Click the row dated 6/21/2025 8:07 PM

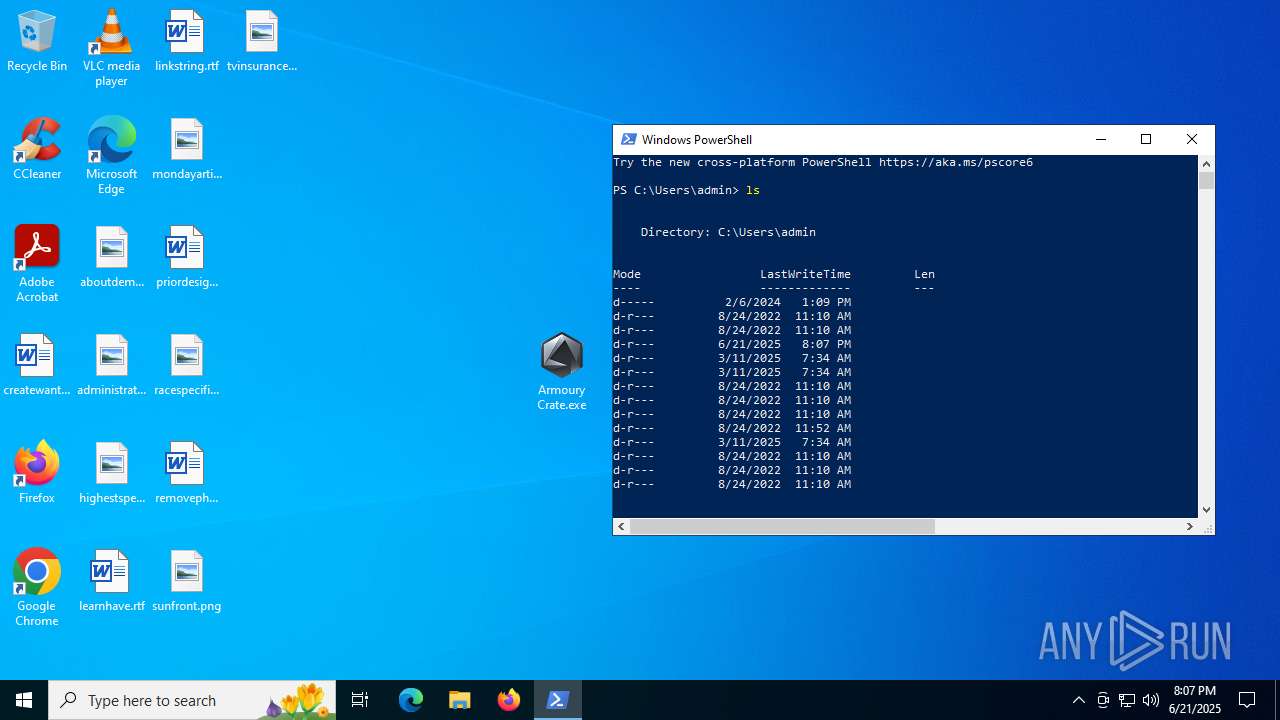732,344
